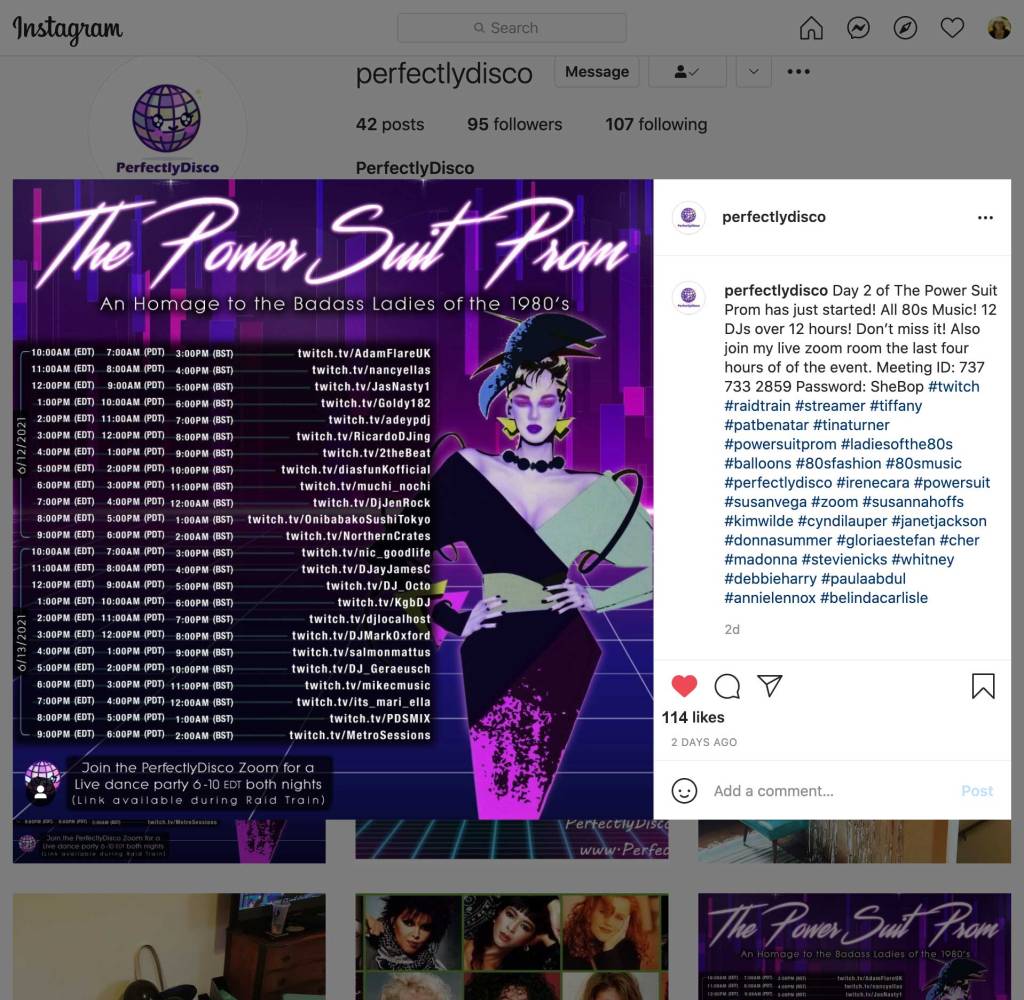Open the activity heart icon in header

(952, 28)
